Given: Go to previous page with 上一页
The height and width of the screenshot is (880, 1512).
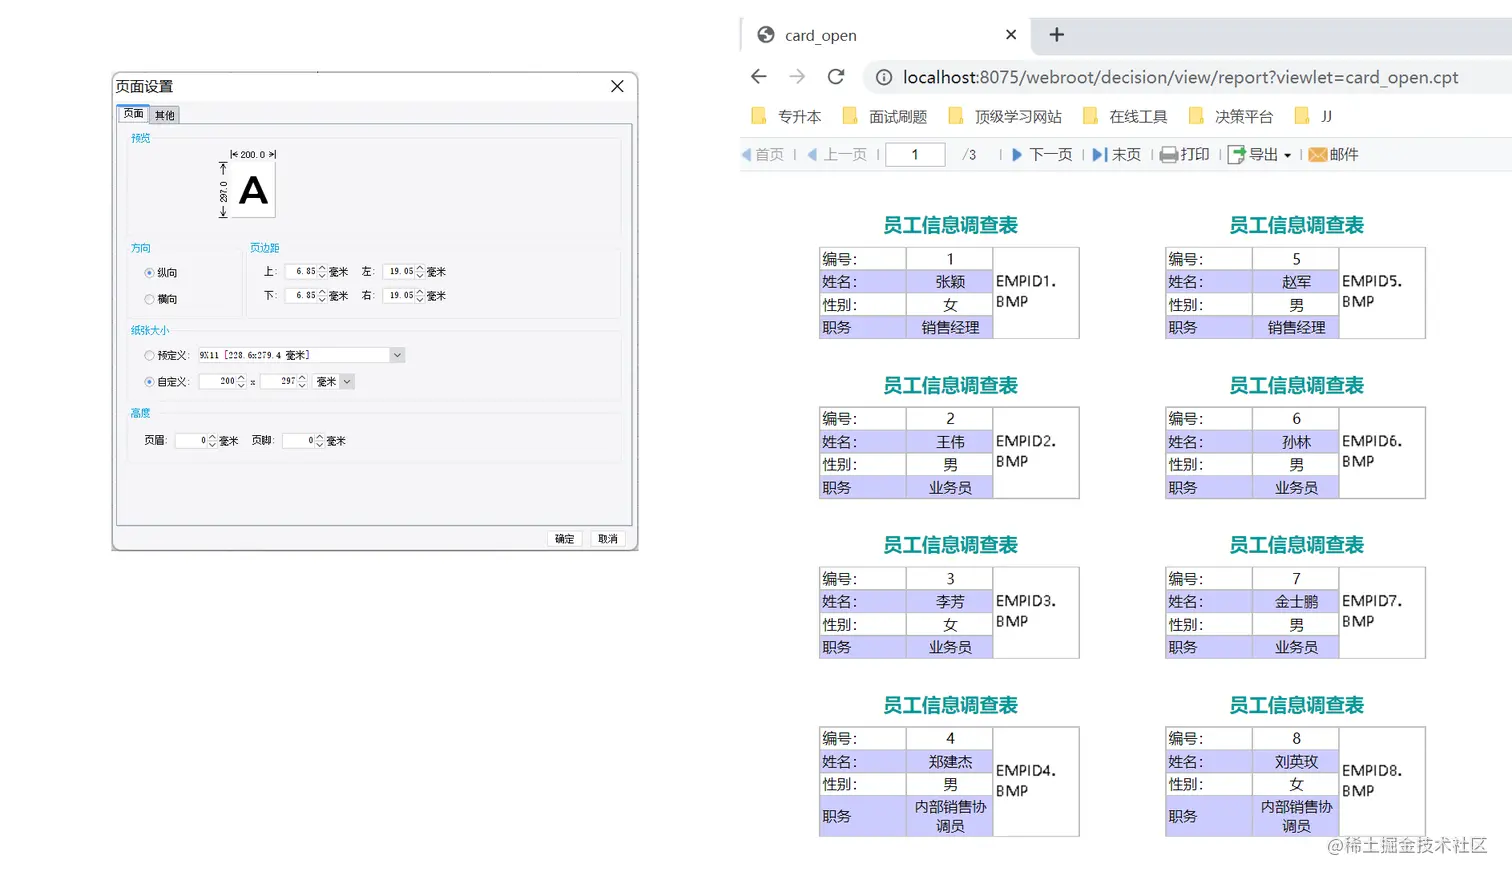Looking at the screenshot, I should [837, 154].
